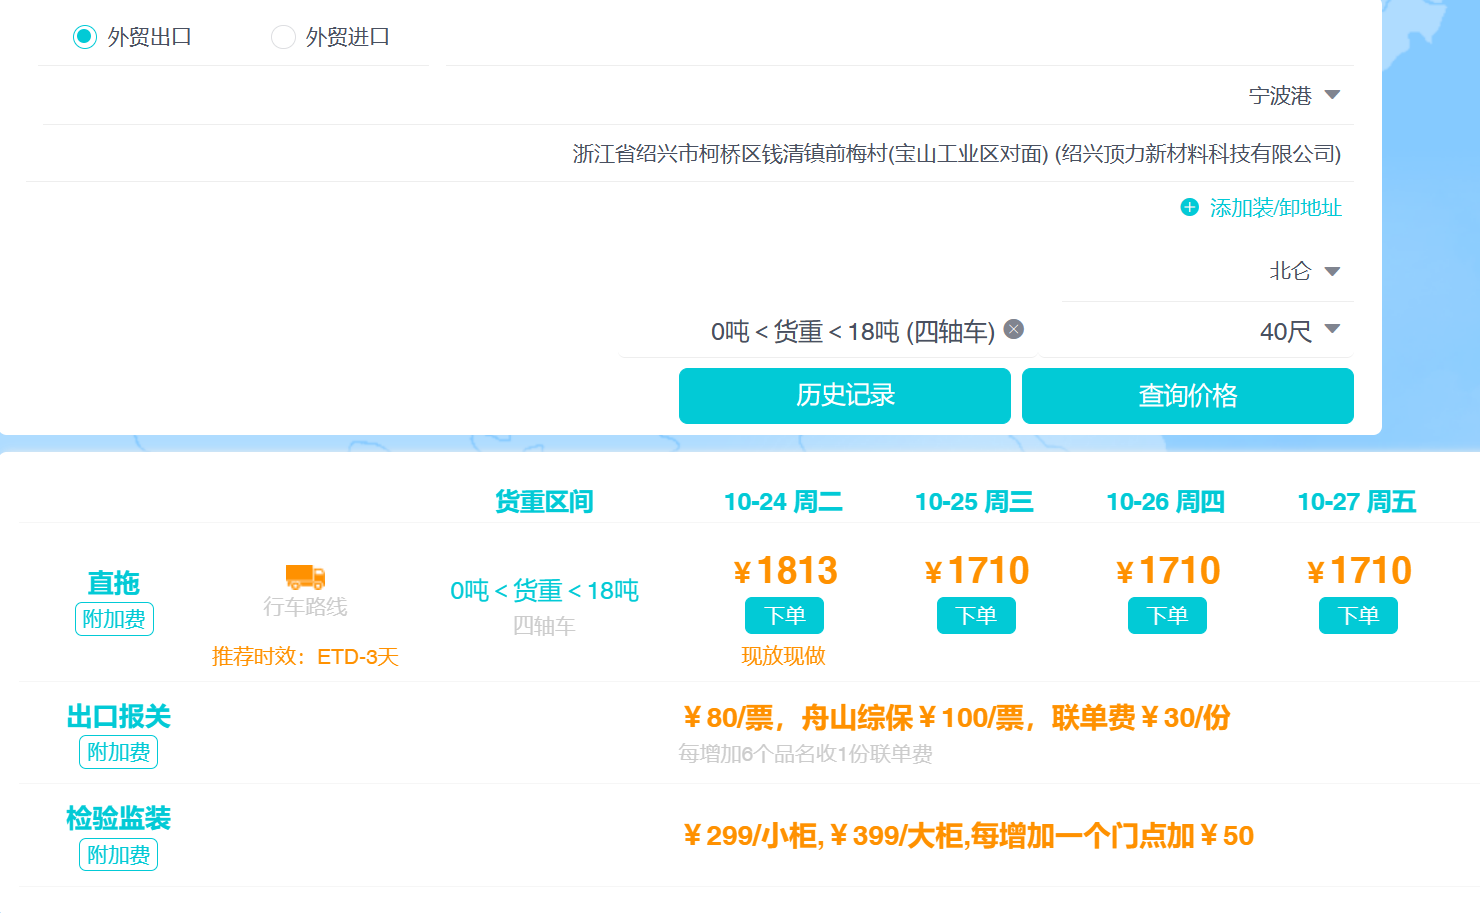Click the ¥1813 price
Image resolution: width=1480 pixels, height=913 pixels.
[785, 571]
